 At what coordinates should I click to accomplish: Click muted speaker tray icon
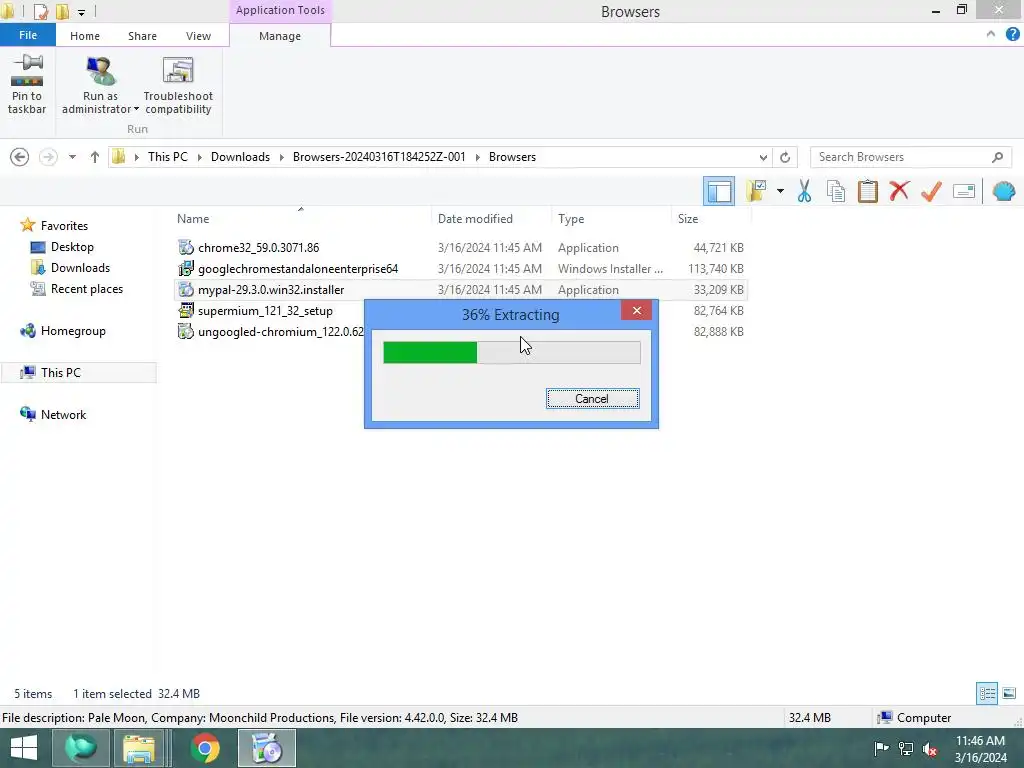point(930,748)
